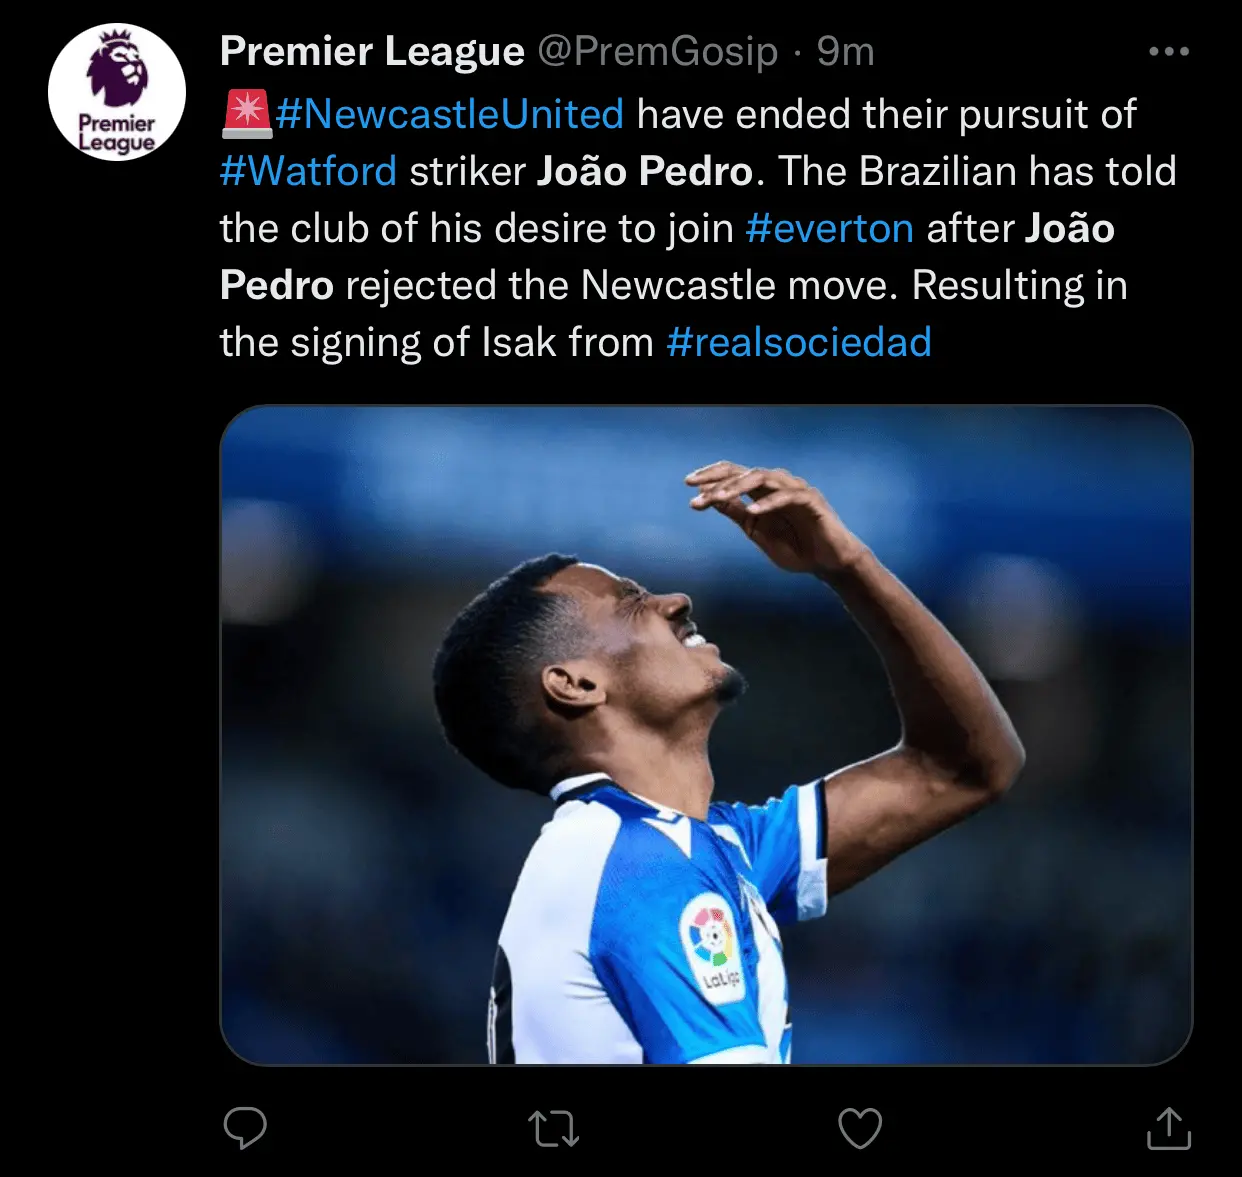Open the @PremGosip handle
This screenshot has height=1177, width=1242.
coord(657,51)
